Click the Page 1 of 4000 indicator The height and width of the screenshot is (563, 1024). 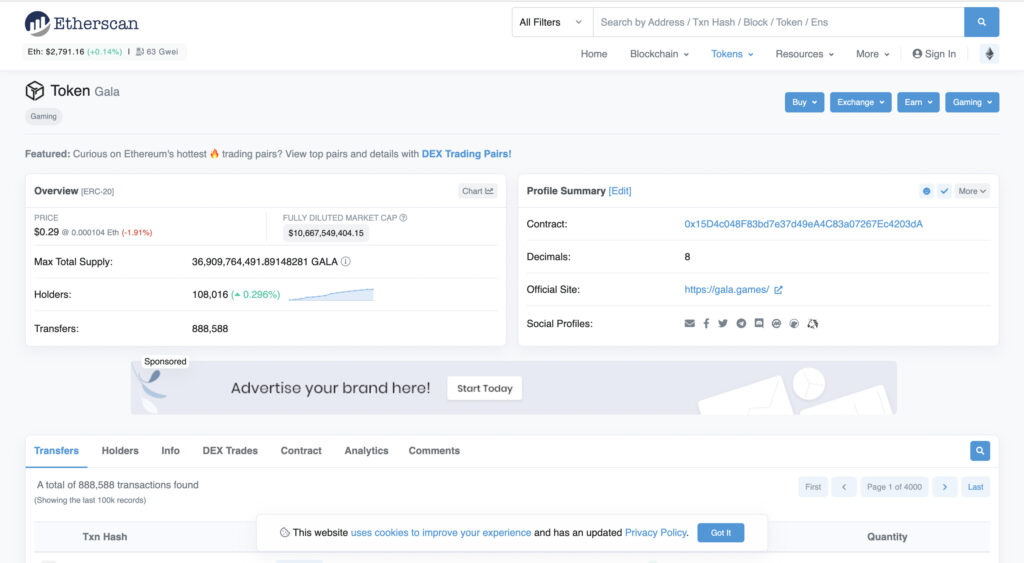(x=894, y=487)
